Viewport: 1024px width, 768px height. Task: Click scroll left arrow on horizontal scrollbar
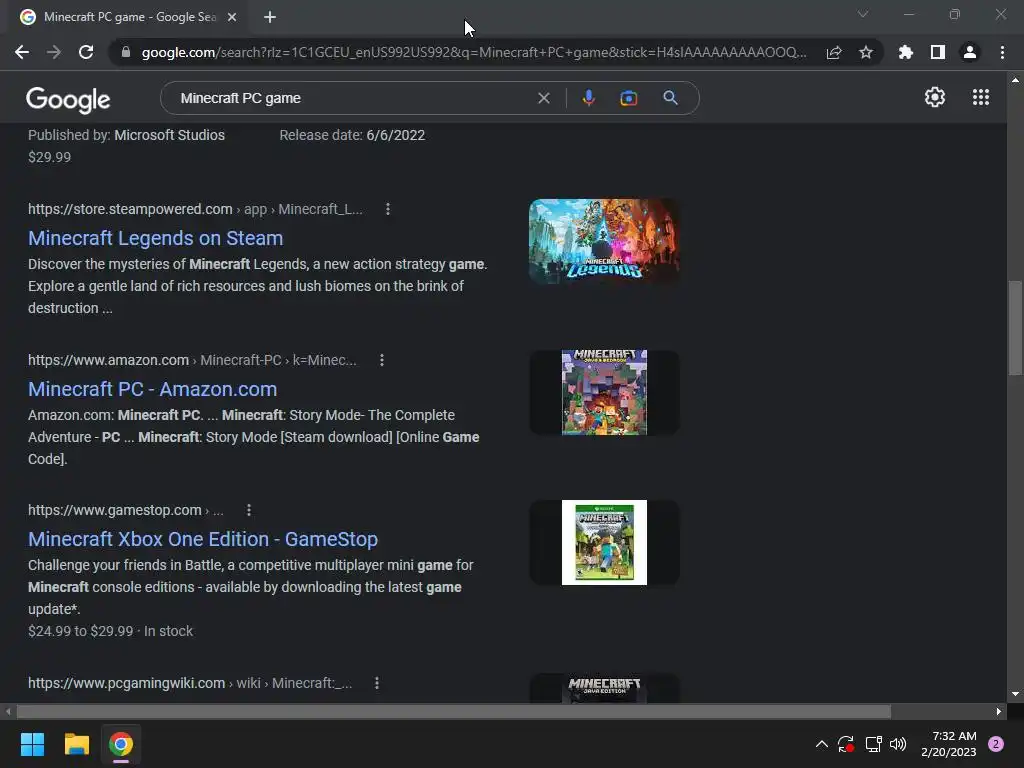point(8,711)
